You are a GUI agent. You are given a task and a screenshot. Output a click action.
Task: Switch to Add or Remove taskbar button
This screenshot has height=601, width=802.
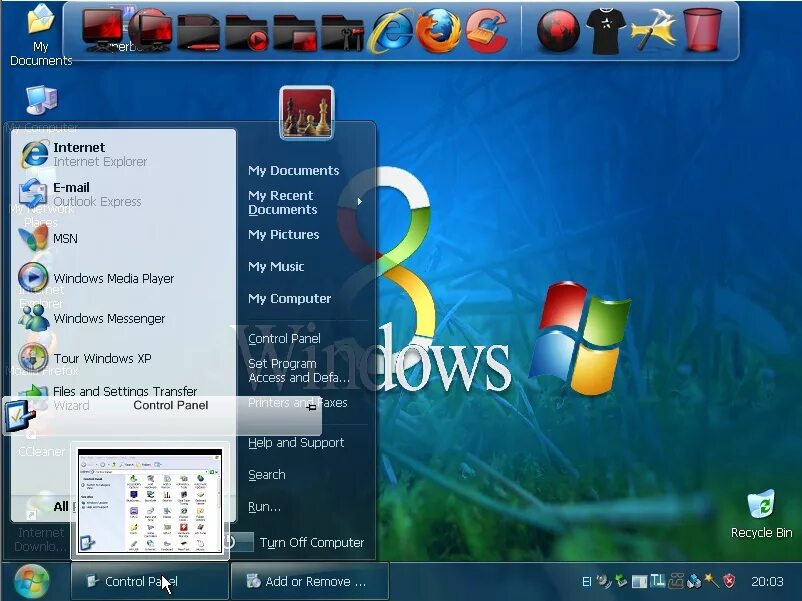point(310,581)
